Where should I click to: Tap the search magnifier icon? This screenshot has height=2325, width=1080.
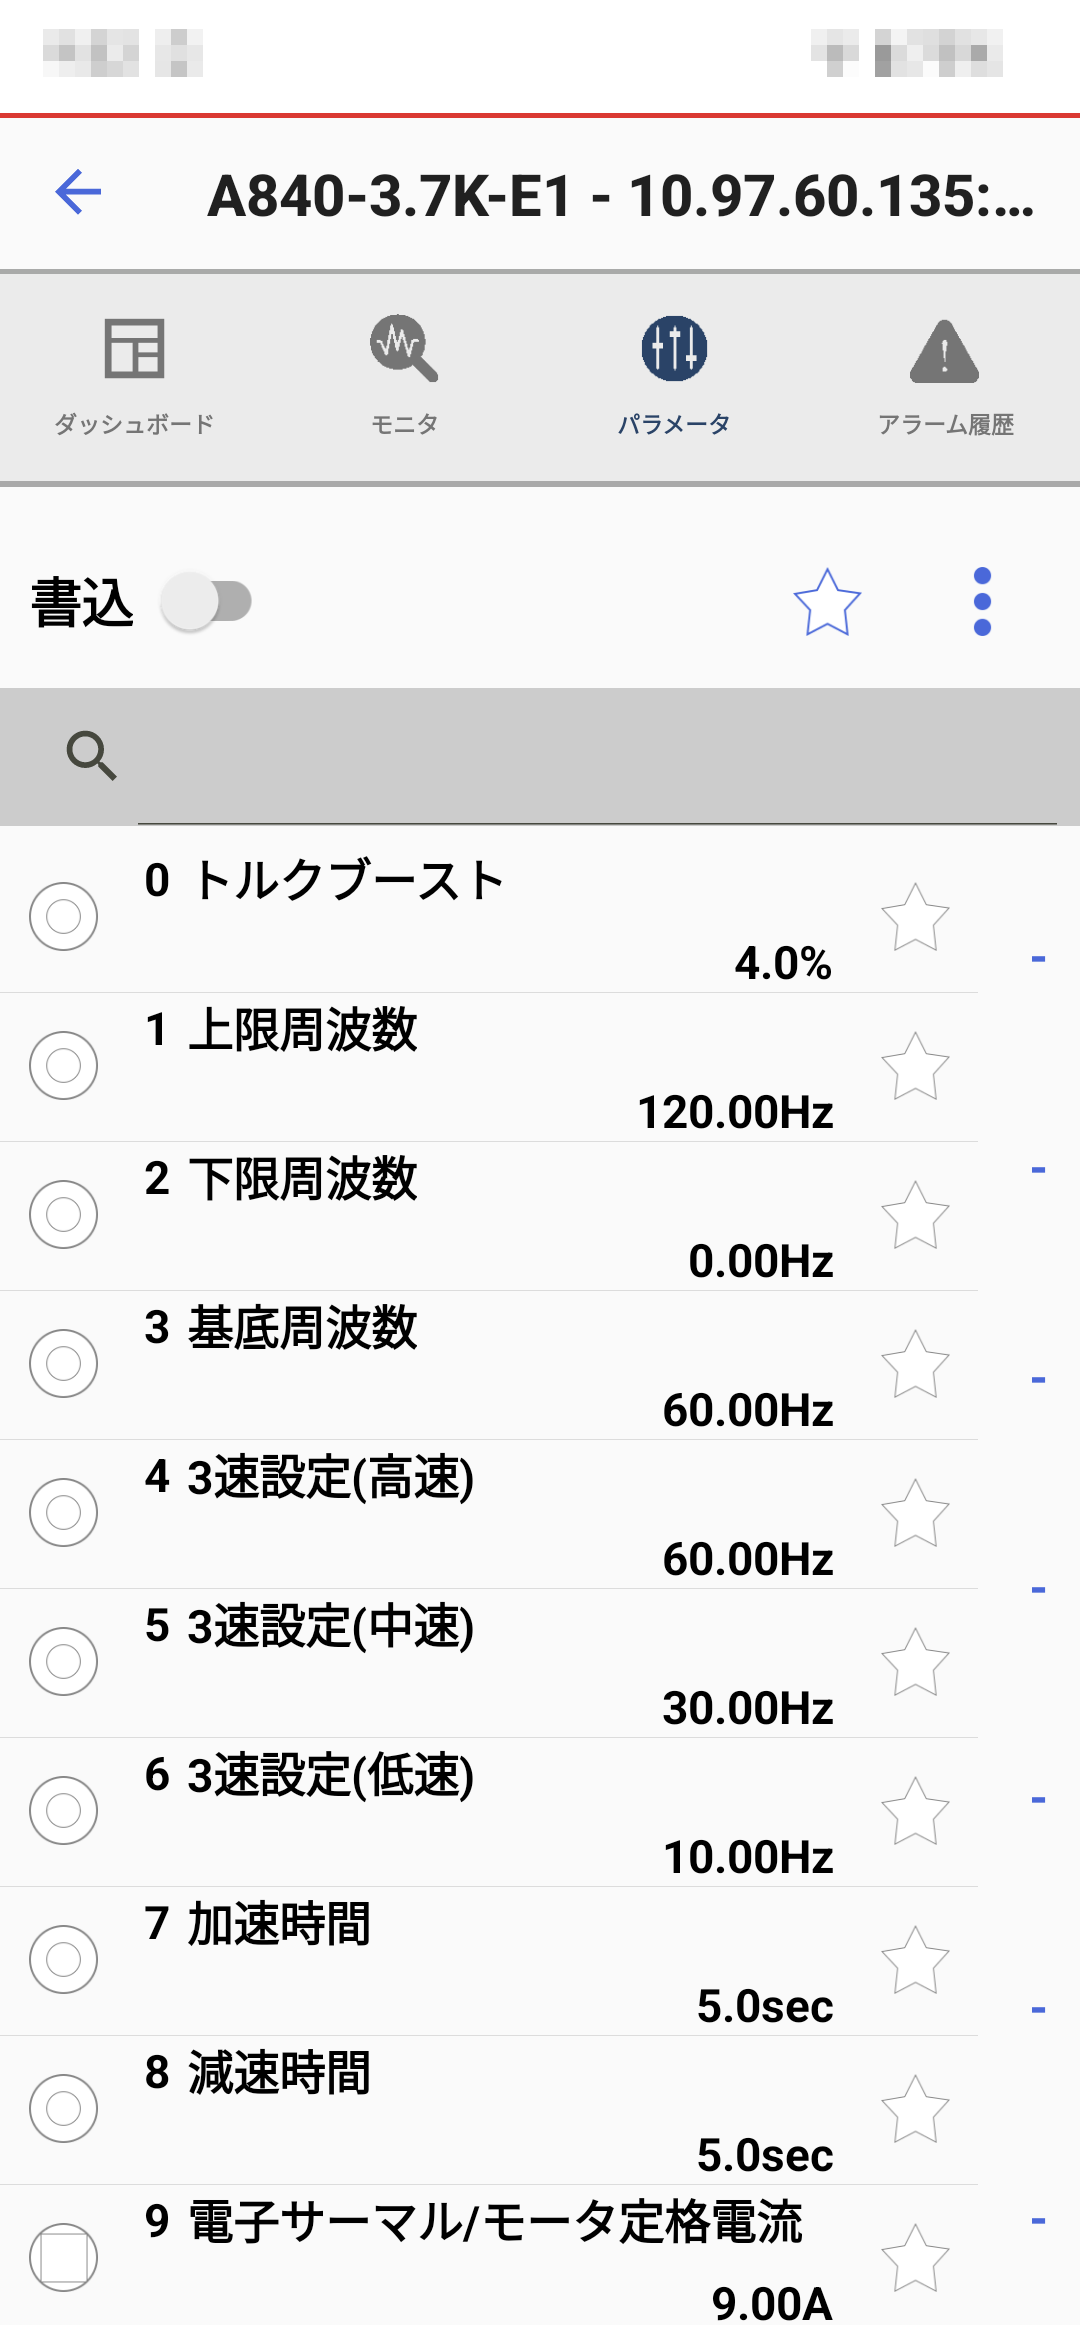(91, 756)
